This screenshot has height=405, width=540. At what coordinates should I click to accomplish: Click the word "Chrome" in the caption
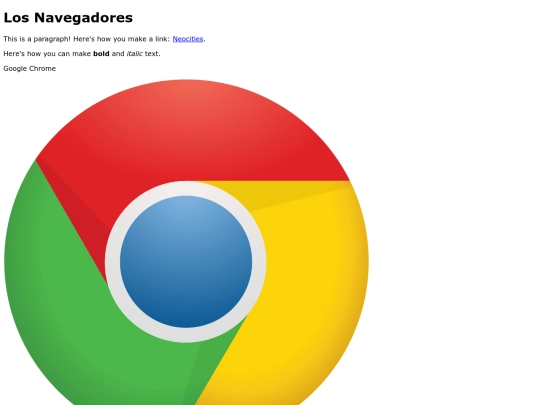(x=42, y=69)
